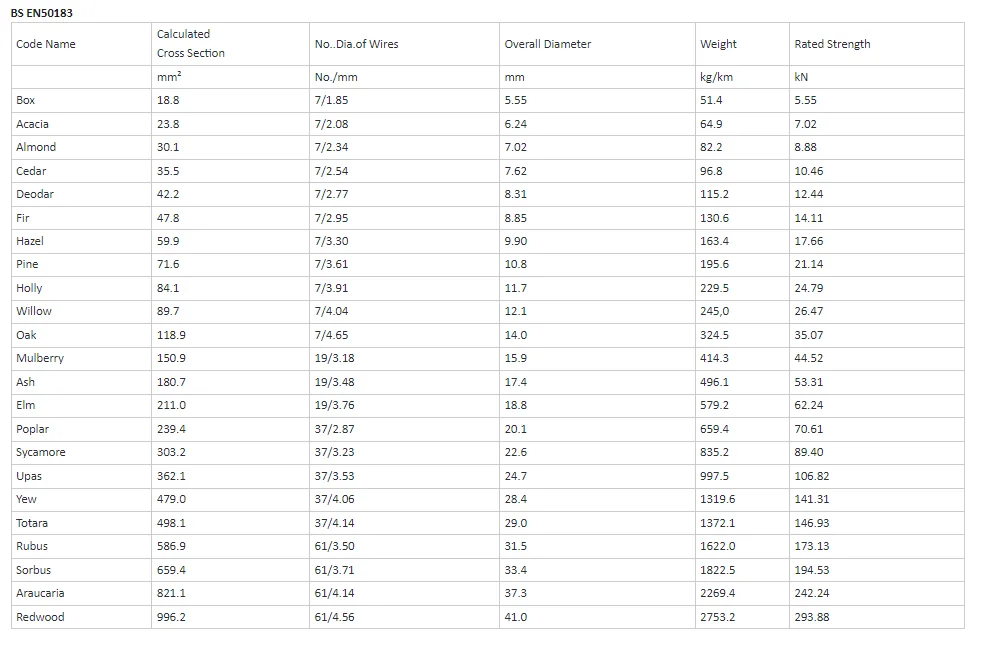Click the Fir weight value 130.6

pyautogui.click(x=714, y=218)
